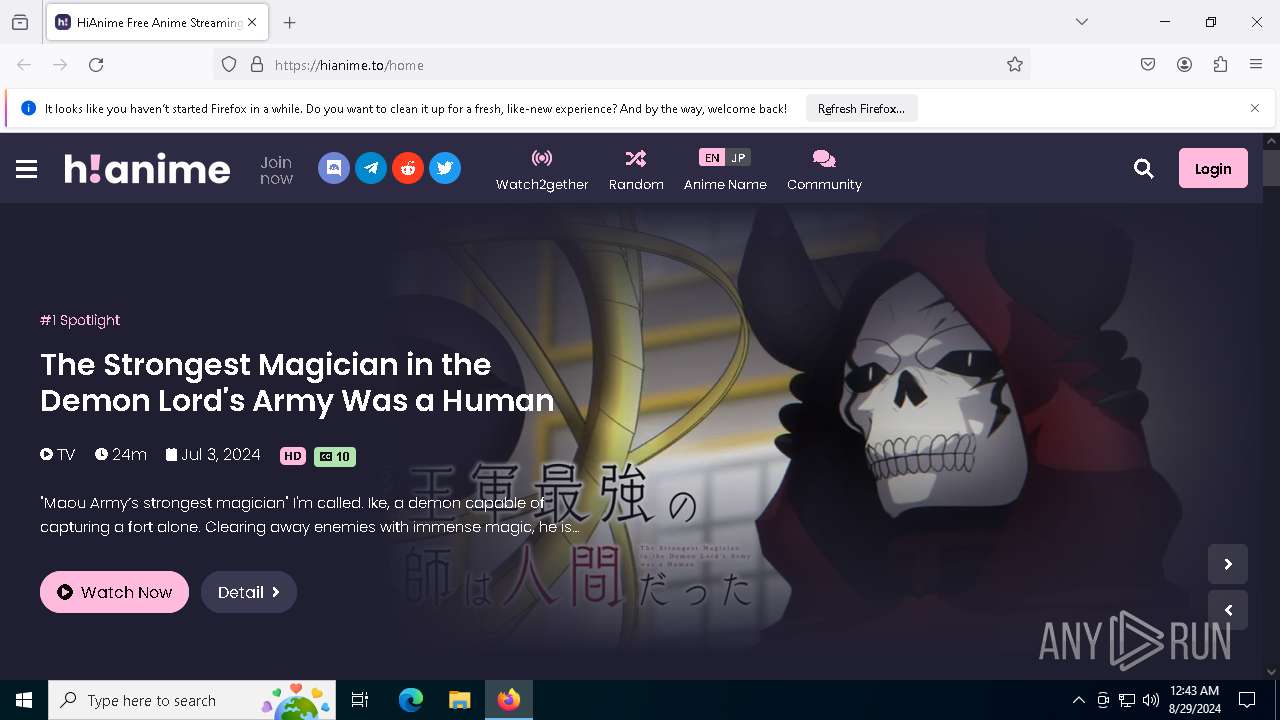Viewport: 1280px width, 720px height.
Task: Click the Login button
Action: tap(1213, 168)
